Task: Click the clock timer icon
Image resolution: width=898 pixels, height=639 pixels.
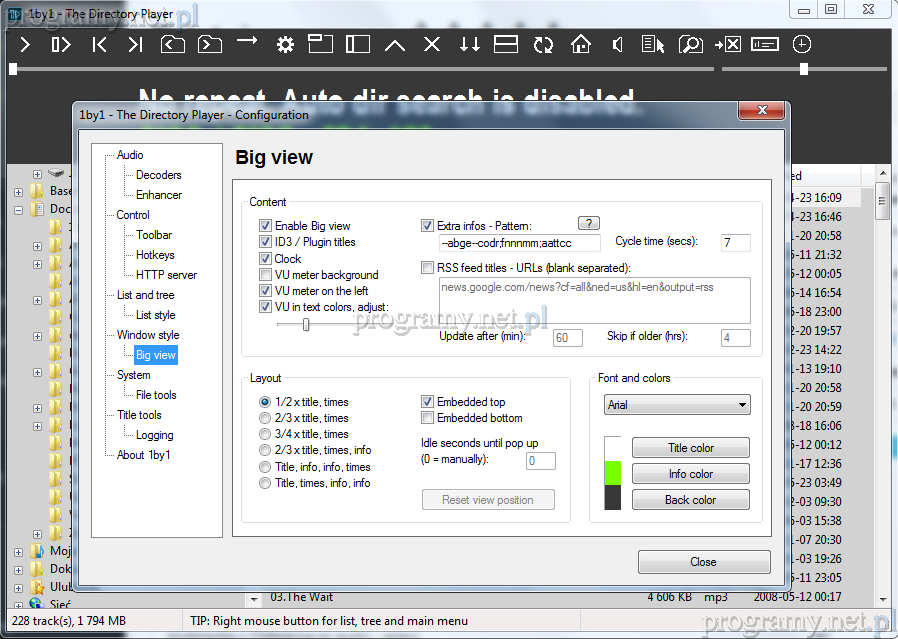Action: 802,45
